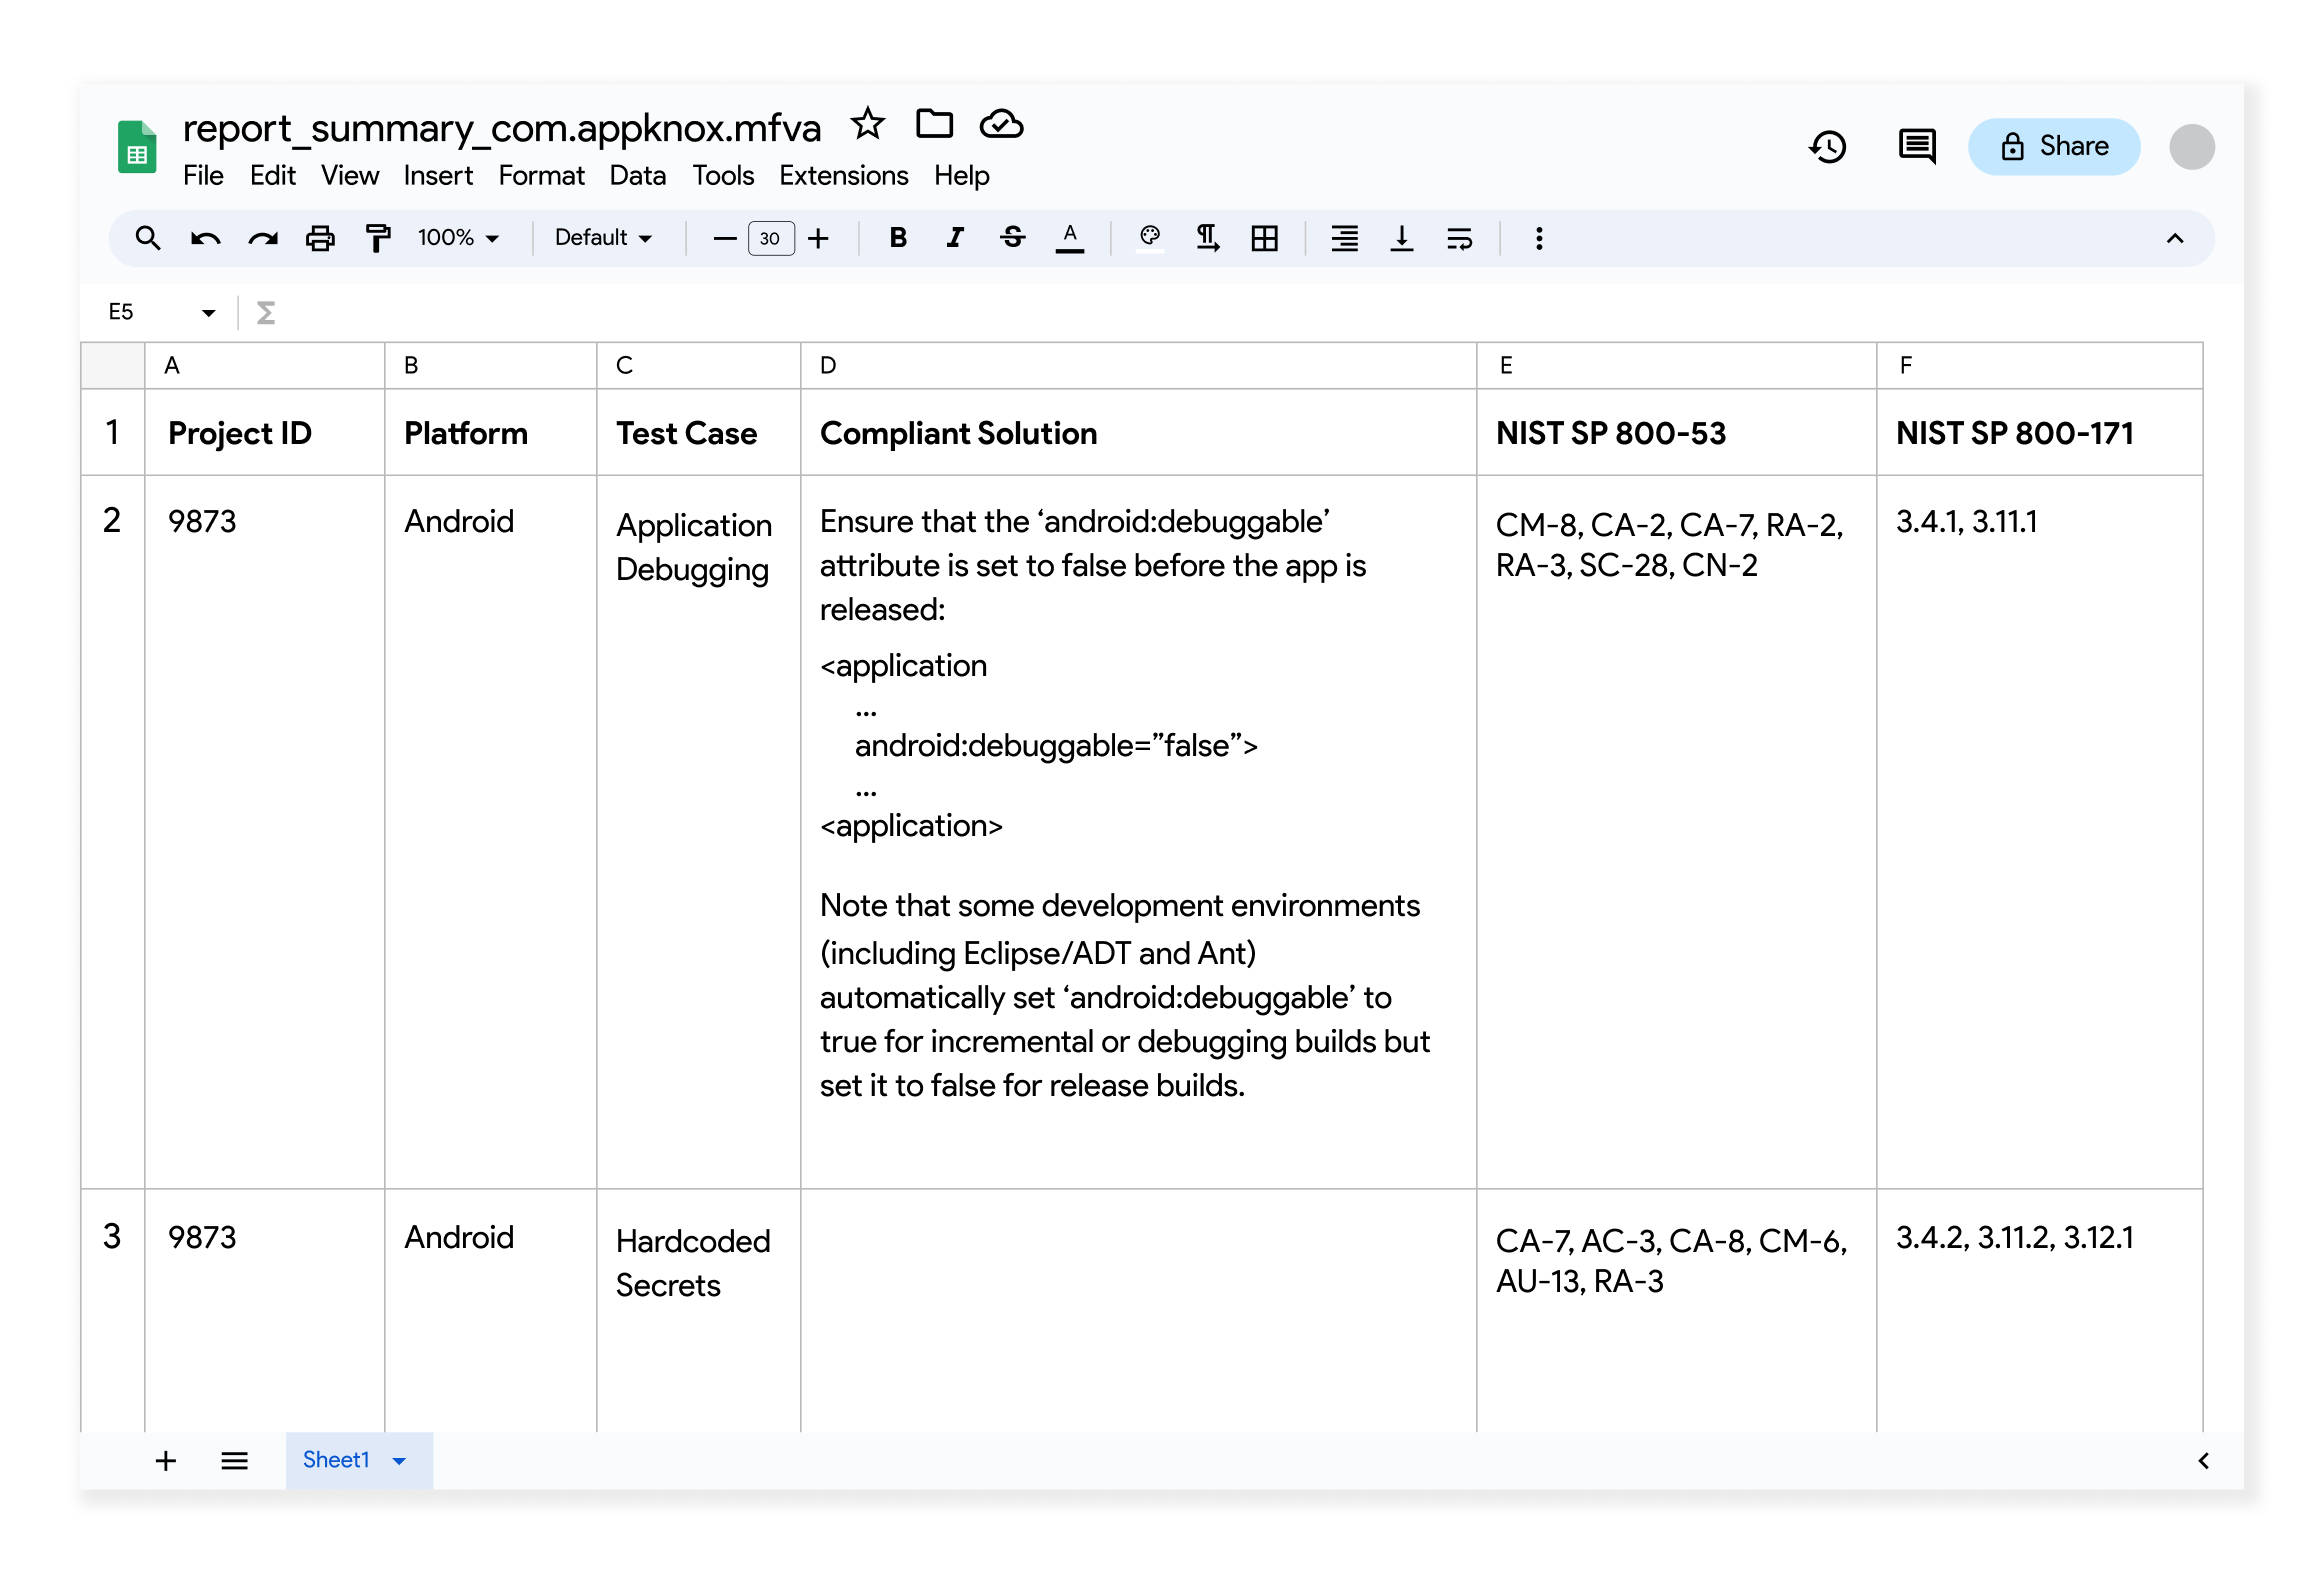Click the Share button
2324x1572 pixels.
(2053, 146)
